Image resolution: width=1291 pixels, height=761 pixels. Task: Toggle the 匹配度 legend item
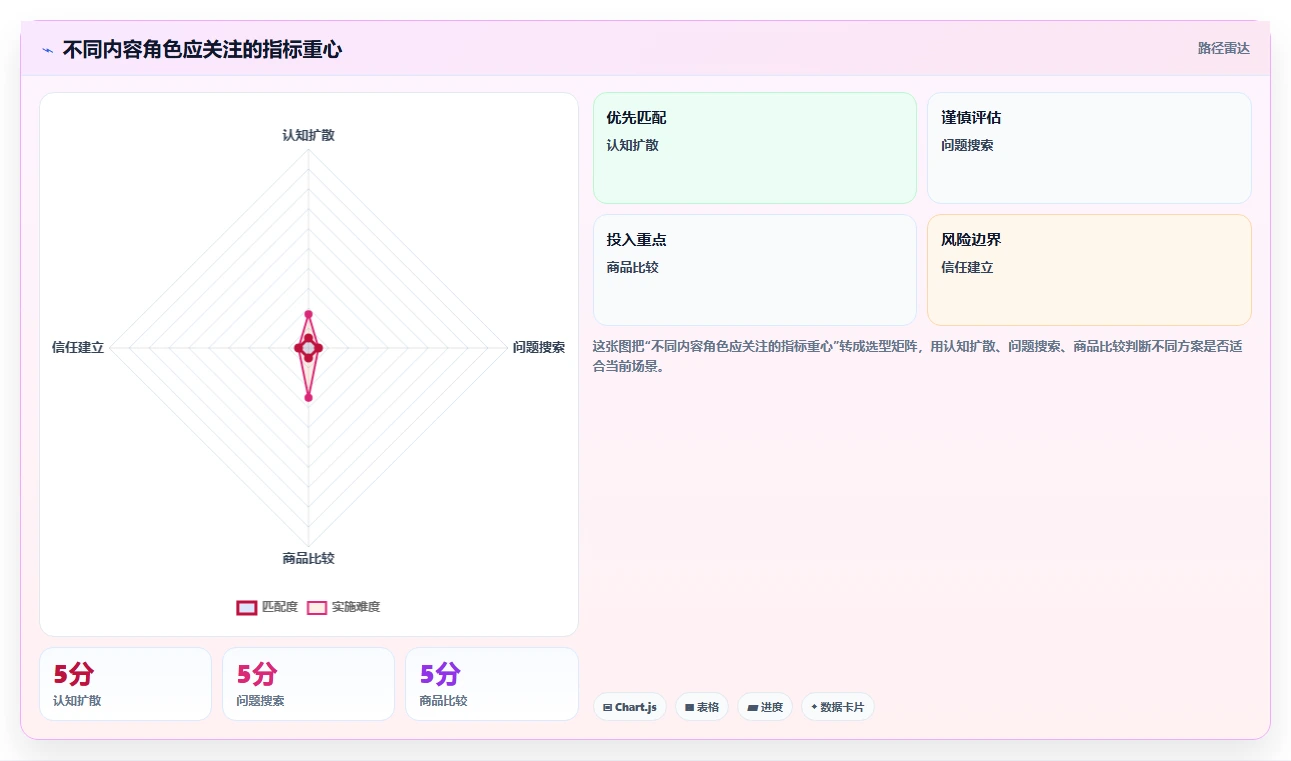pyautogui.click(x=267, y=607)
